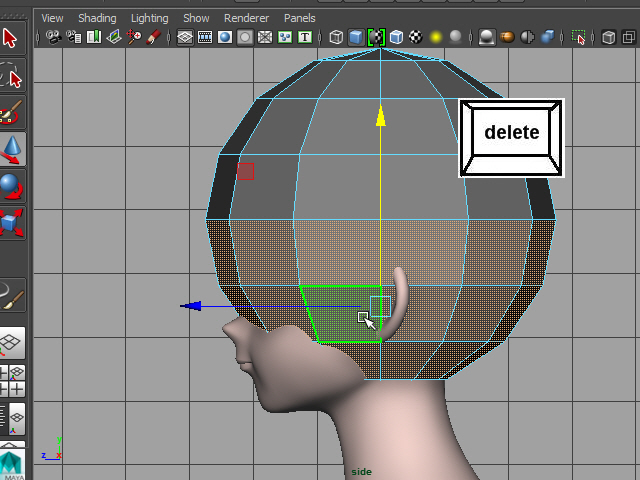Open the Panels menu
The image size is (640, 480).
coord(300,18)
